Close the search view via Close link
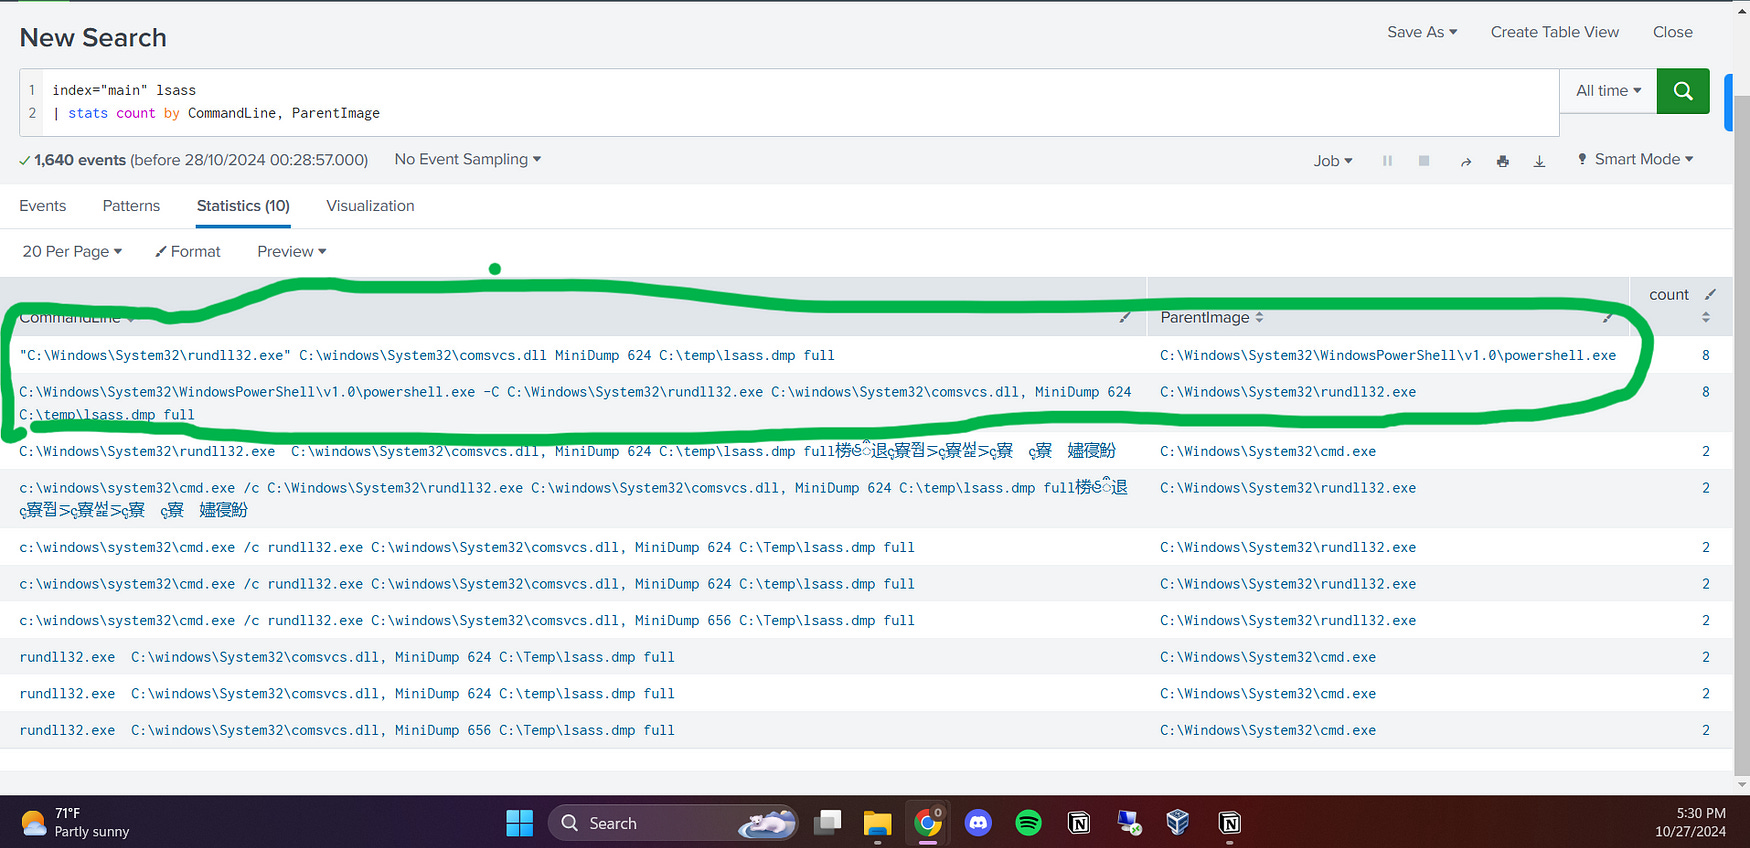Viewport: 1750px width, 848px height. point(1673,32)
